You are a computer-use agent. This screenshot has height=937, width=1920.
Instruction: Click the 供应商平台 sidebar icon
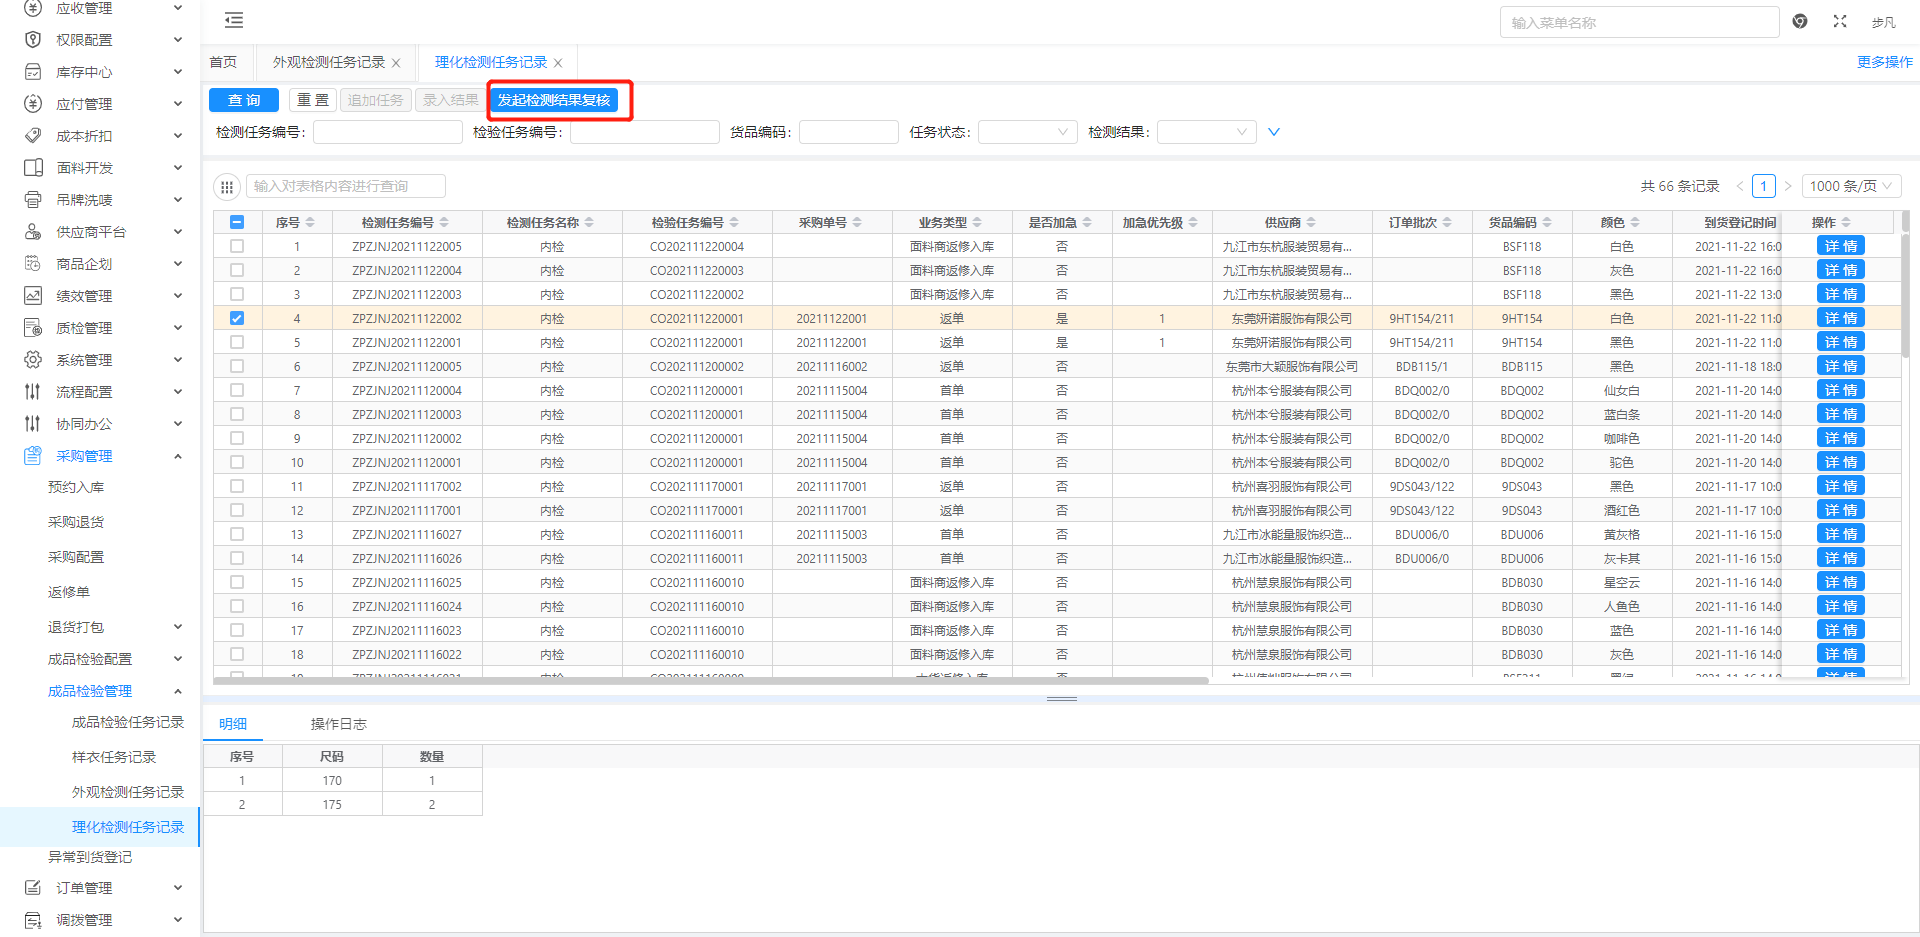(x=33, y=232)
